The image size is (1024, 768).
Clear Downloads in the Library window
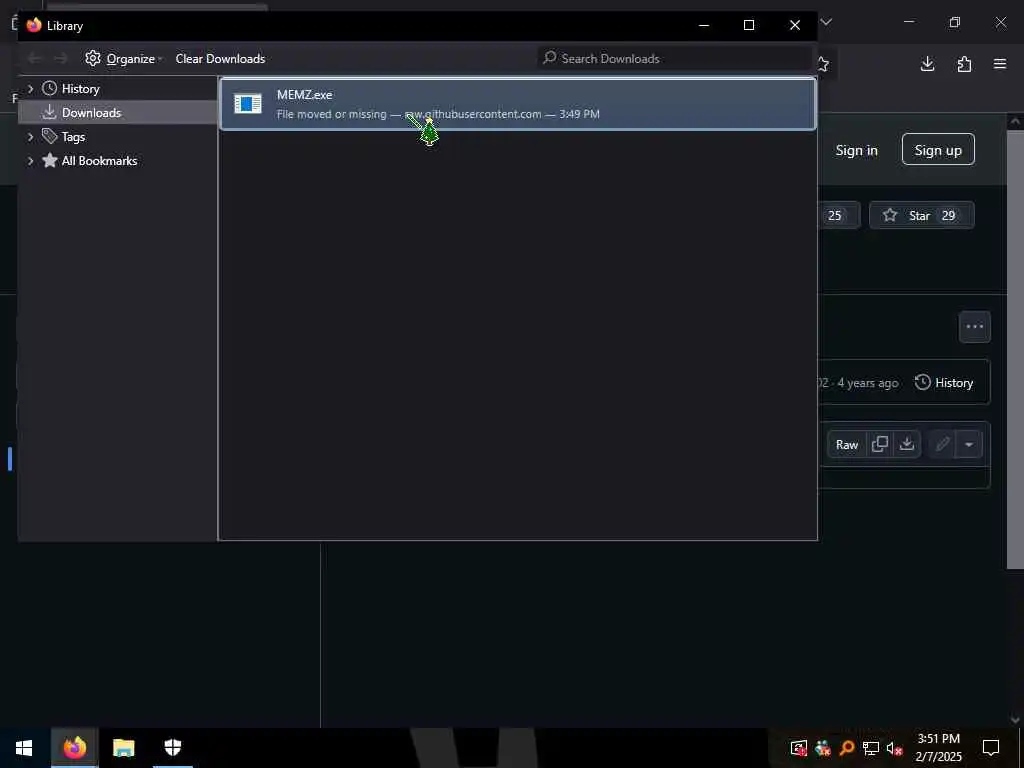[220, 59]
